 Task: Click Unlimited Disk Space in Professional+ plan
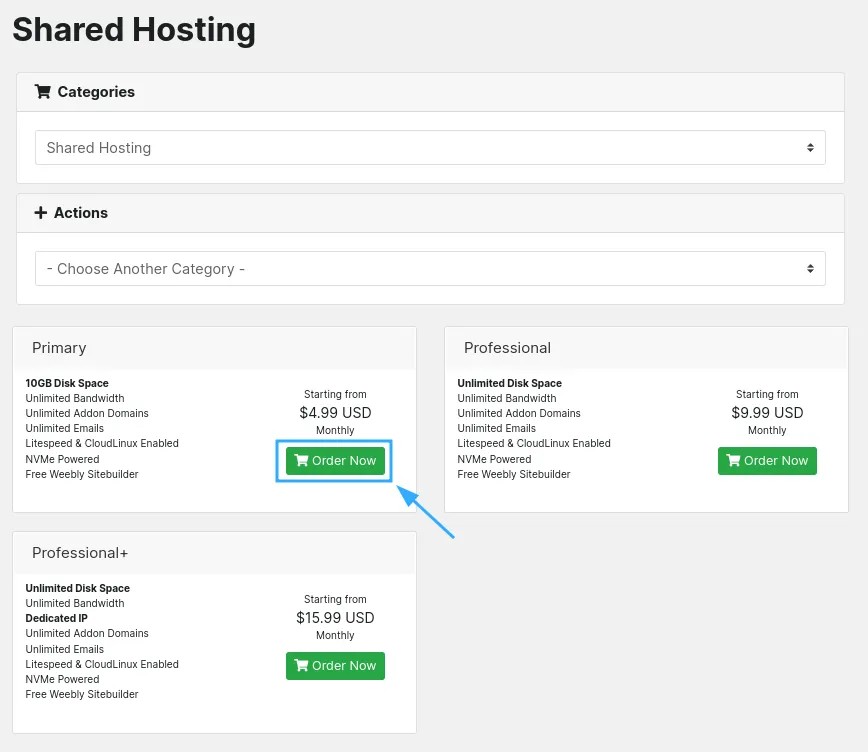coord(78,588)
